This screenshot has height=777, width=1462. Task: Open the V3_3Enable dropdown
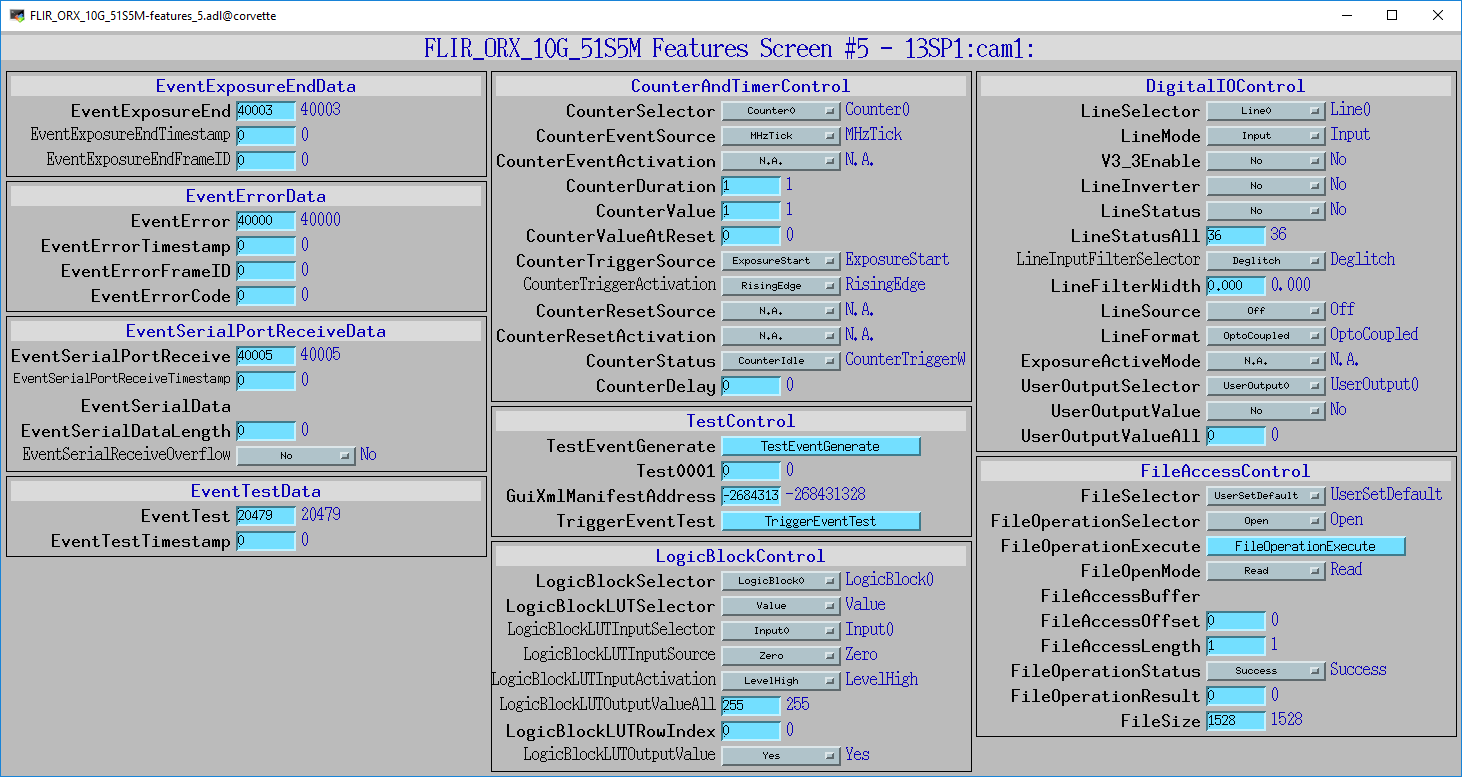1266,161
